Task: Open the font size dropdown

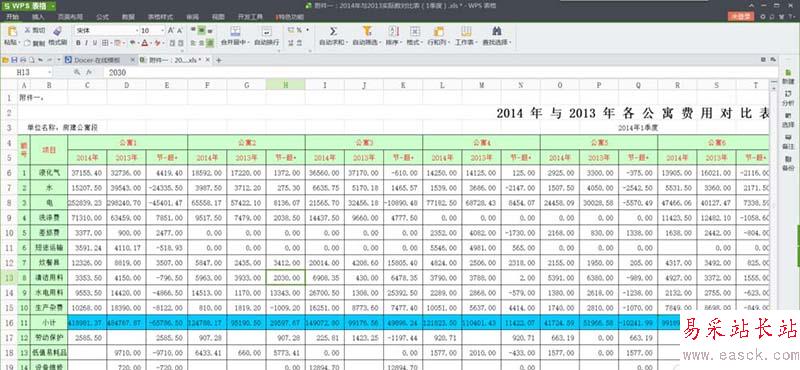Action: point(162,31)
